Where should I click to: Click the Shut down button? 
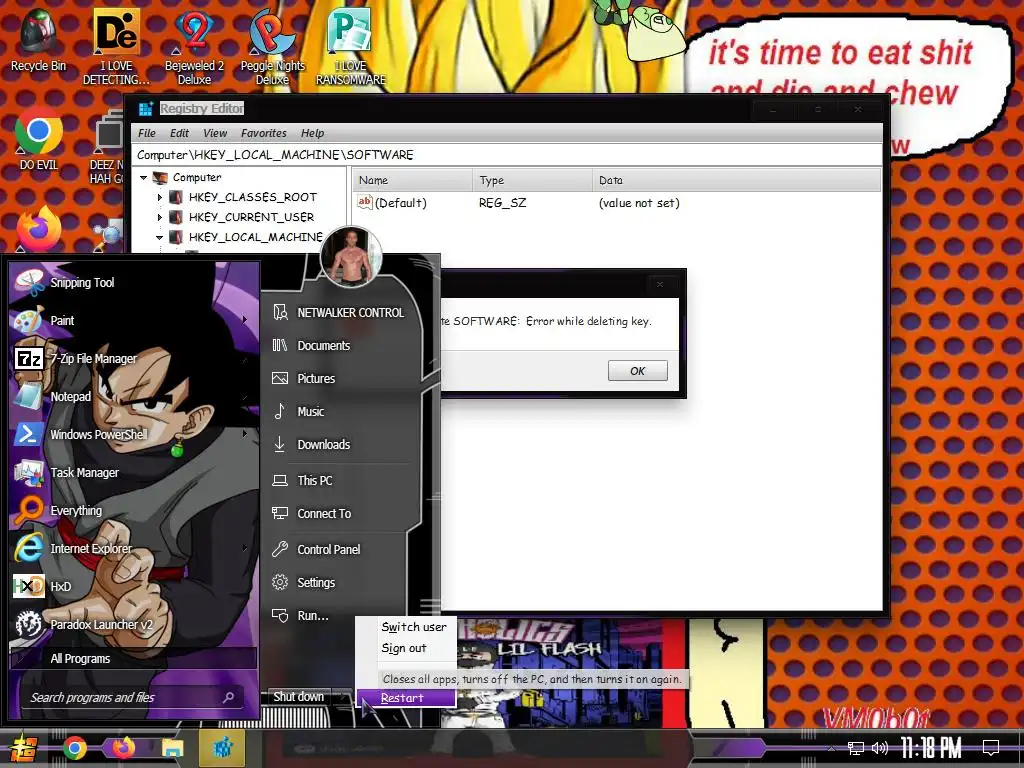(x=298, y=697)
